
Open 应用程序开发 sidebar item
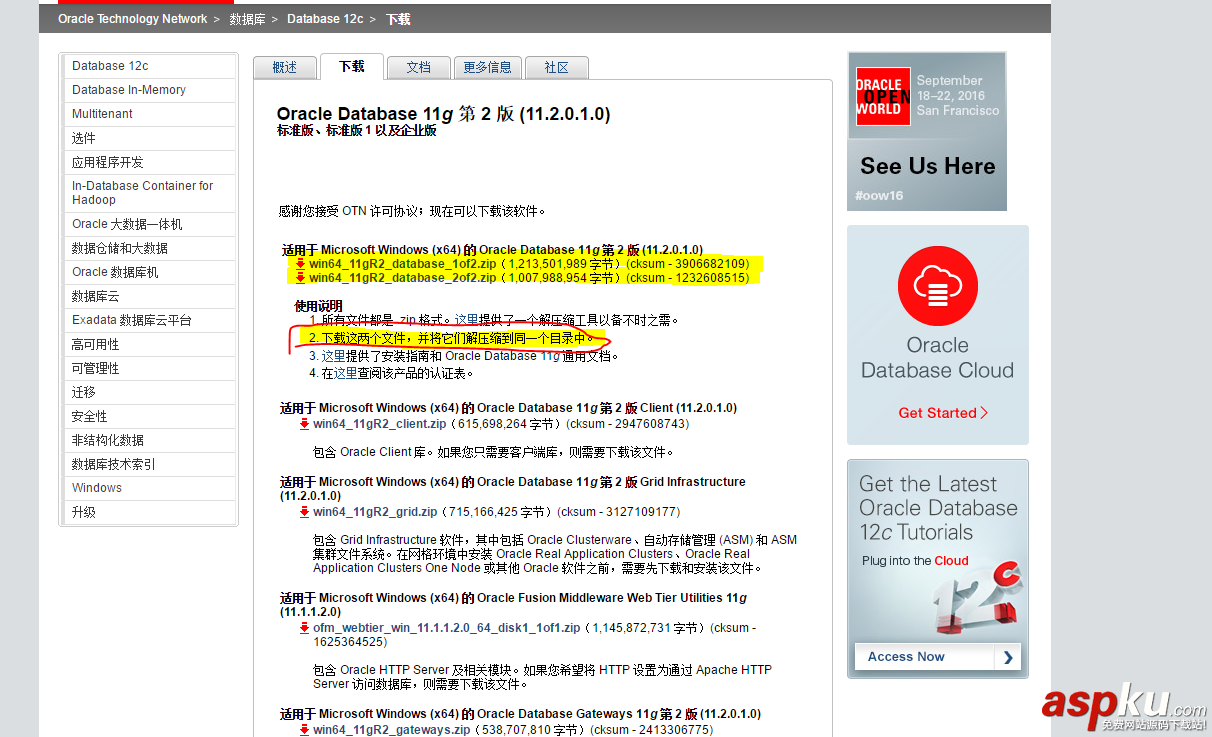point(149,162)
